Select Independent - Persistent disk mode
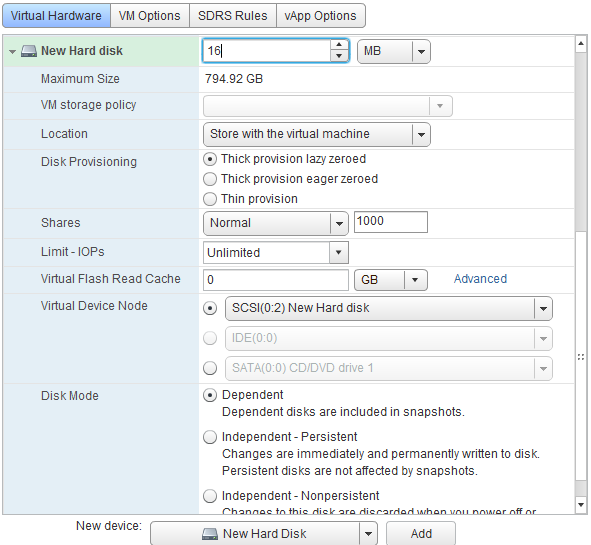This screenshot has height=545, width=591. click(210, 437)
